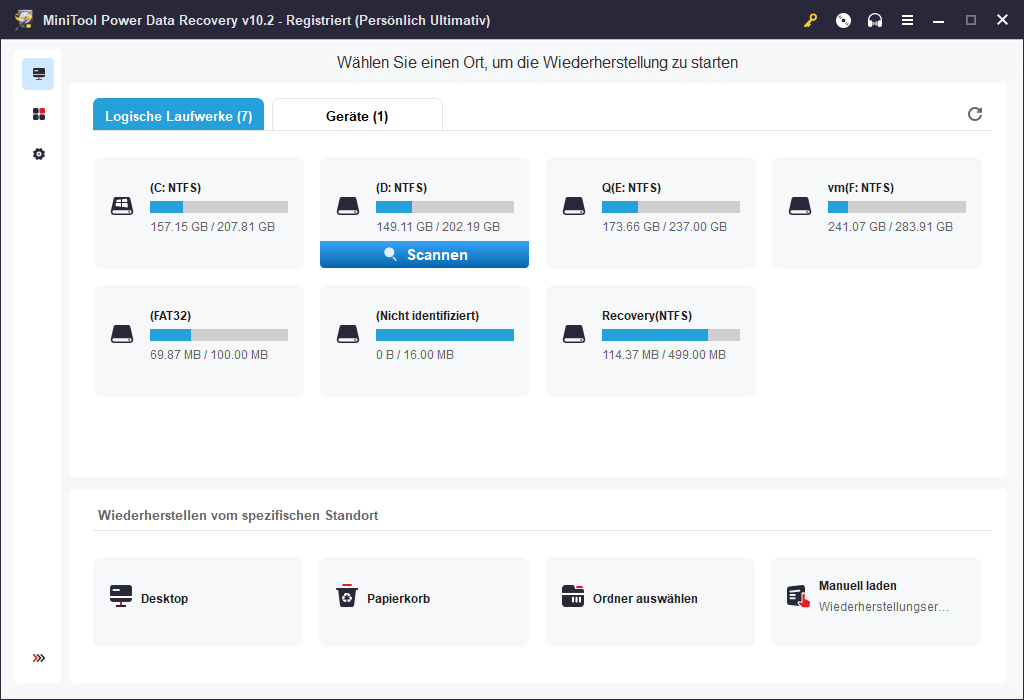Click the usage bar of D: NTFS
The image size is (1024, 700).
(445, 207)
